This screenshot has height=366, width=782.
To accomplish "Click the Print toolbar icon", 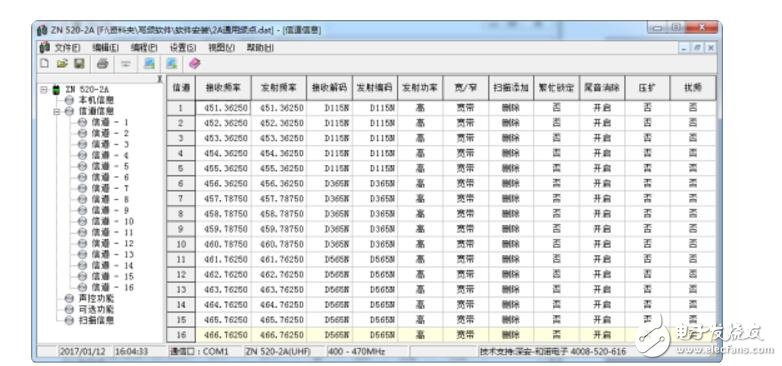I will point(102,63).
